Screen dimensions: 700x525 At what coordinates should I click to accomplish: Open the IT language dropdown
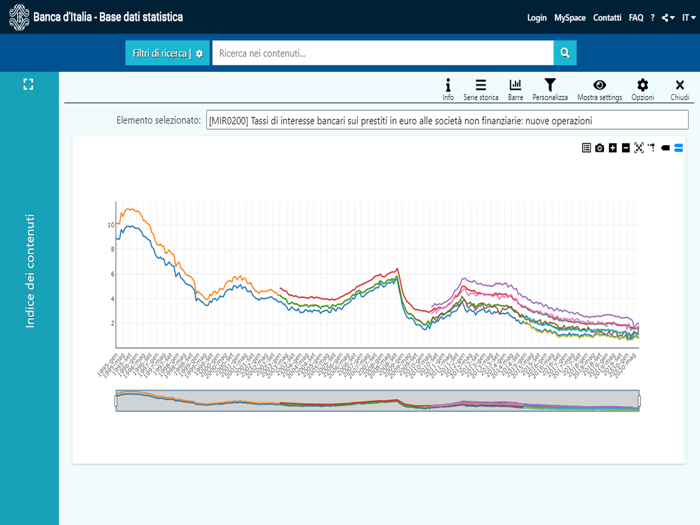pos(688,18)
